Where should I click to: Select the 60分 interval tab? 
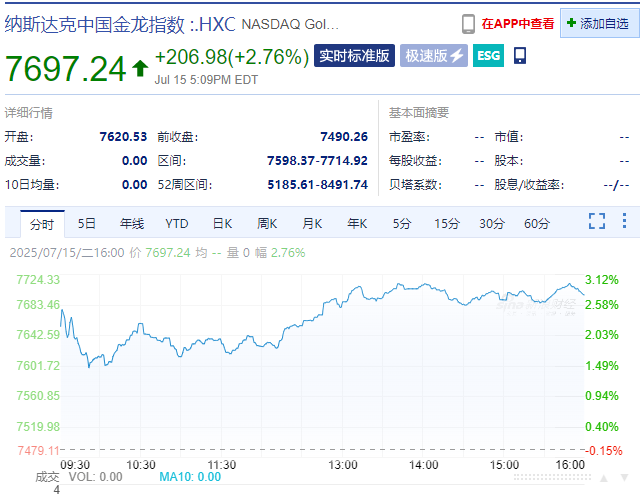537,223
